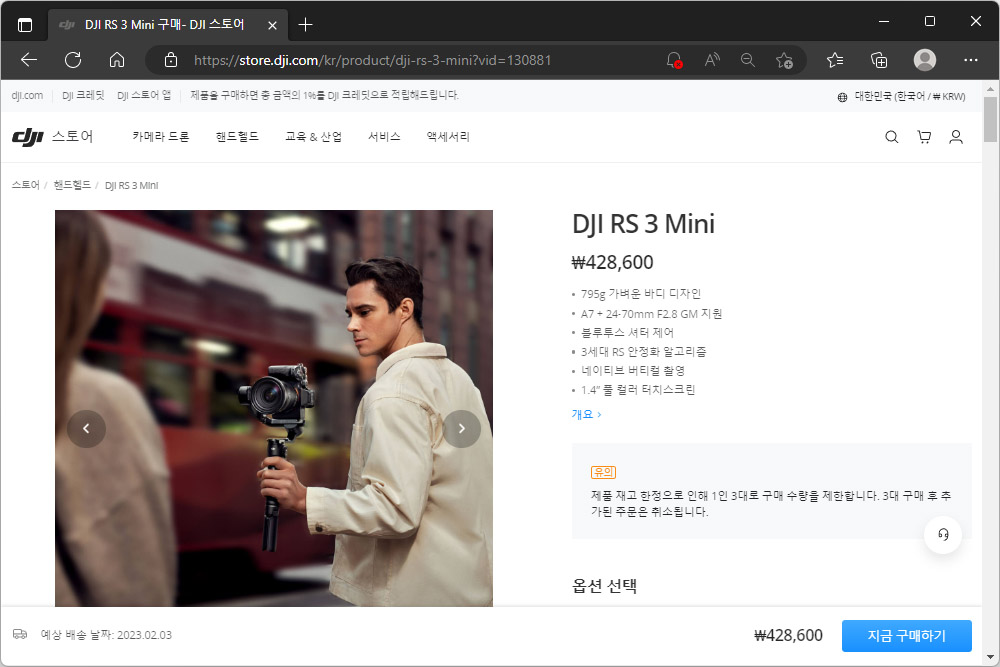Open browser profile avatar
This screenshot has width=1000, height=667.
tap(925, 60)
